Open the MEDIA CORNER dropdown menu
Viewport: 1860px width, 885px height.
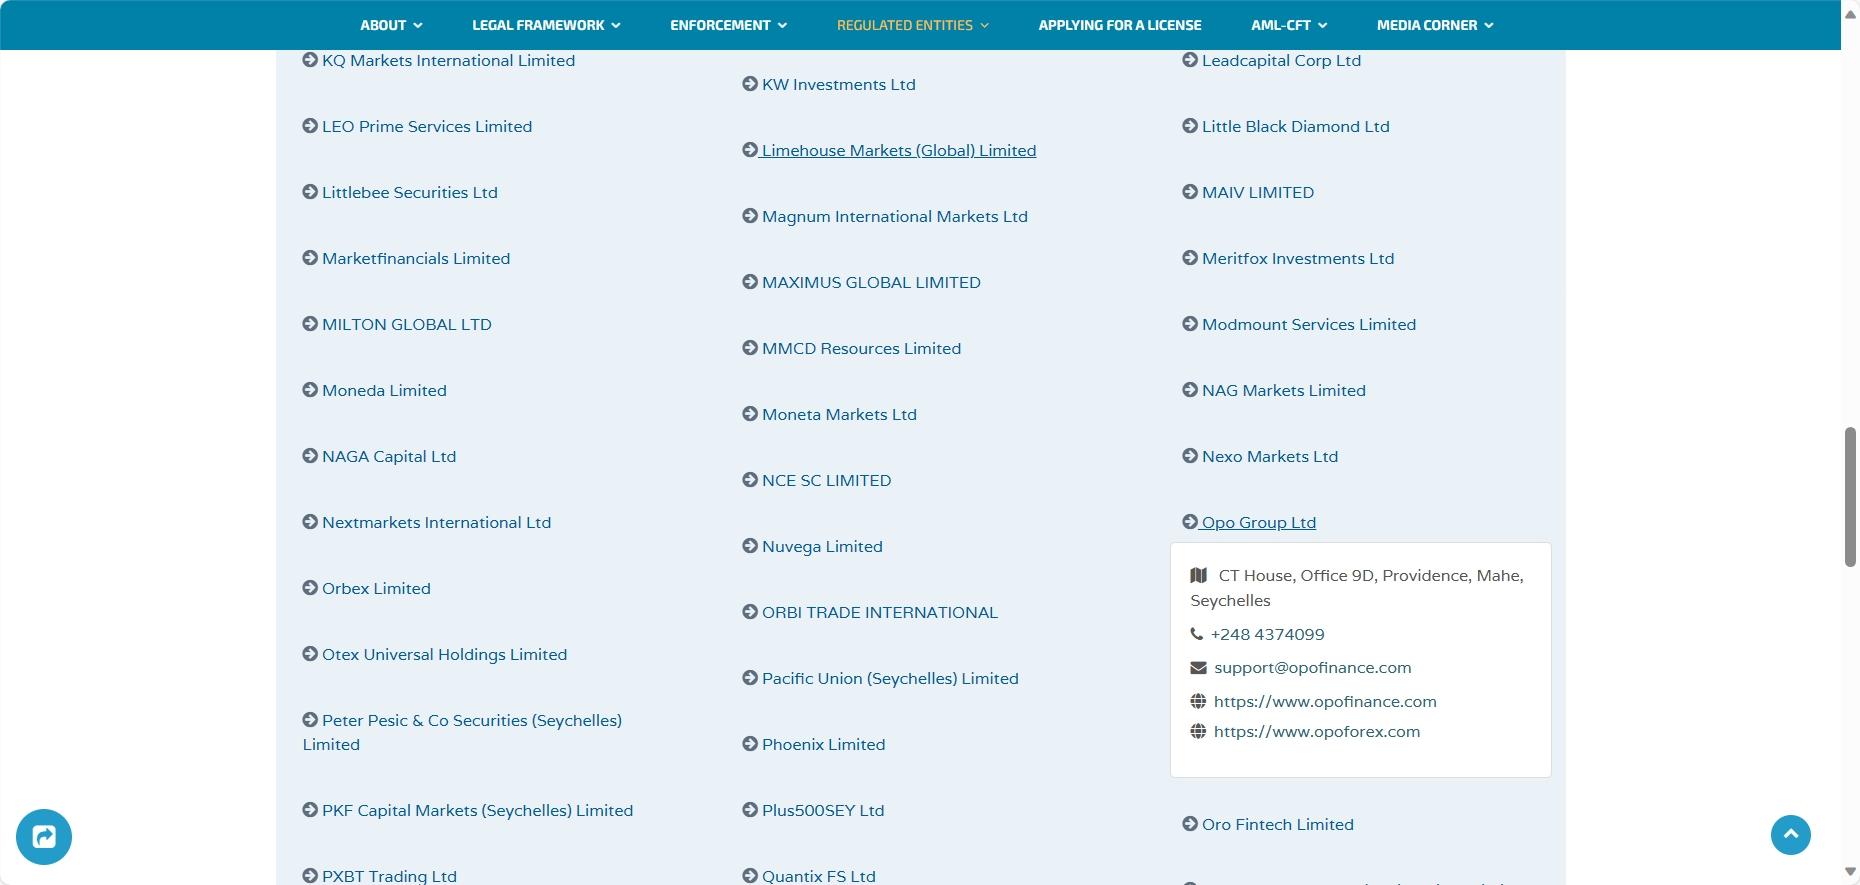1435,25
